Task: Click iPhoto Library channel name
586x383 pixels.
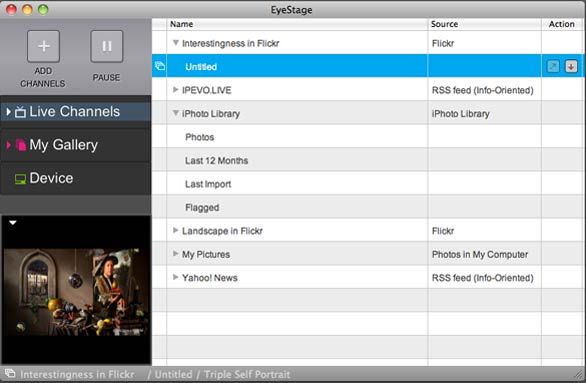Action: click(x=211, y=114)
